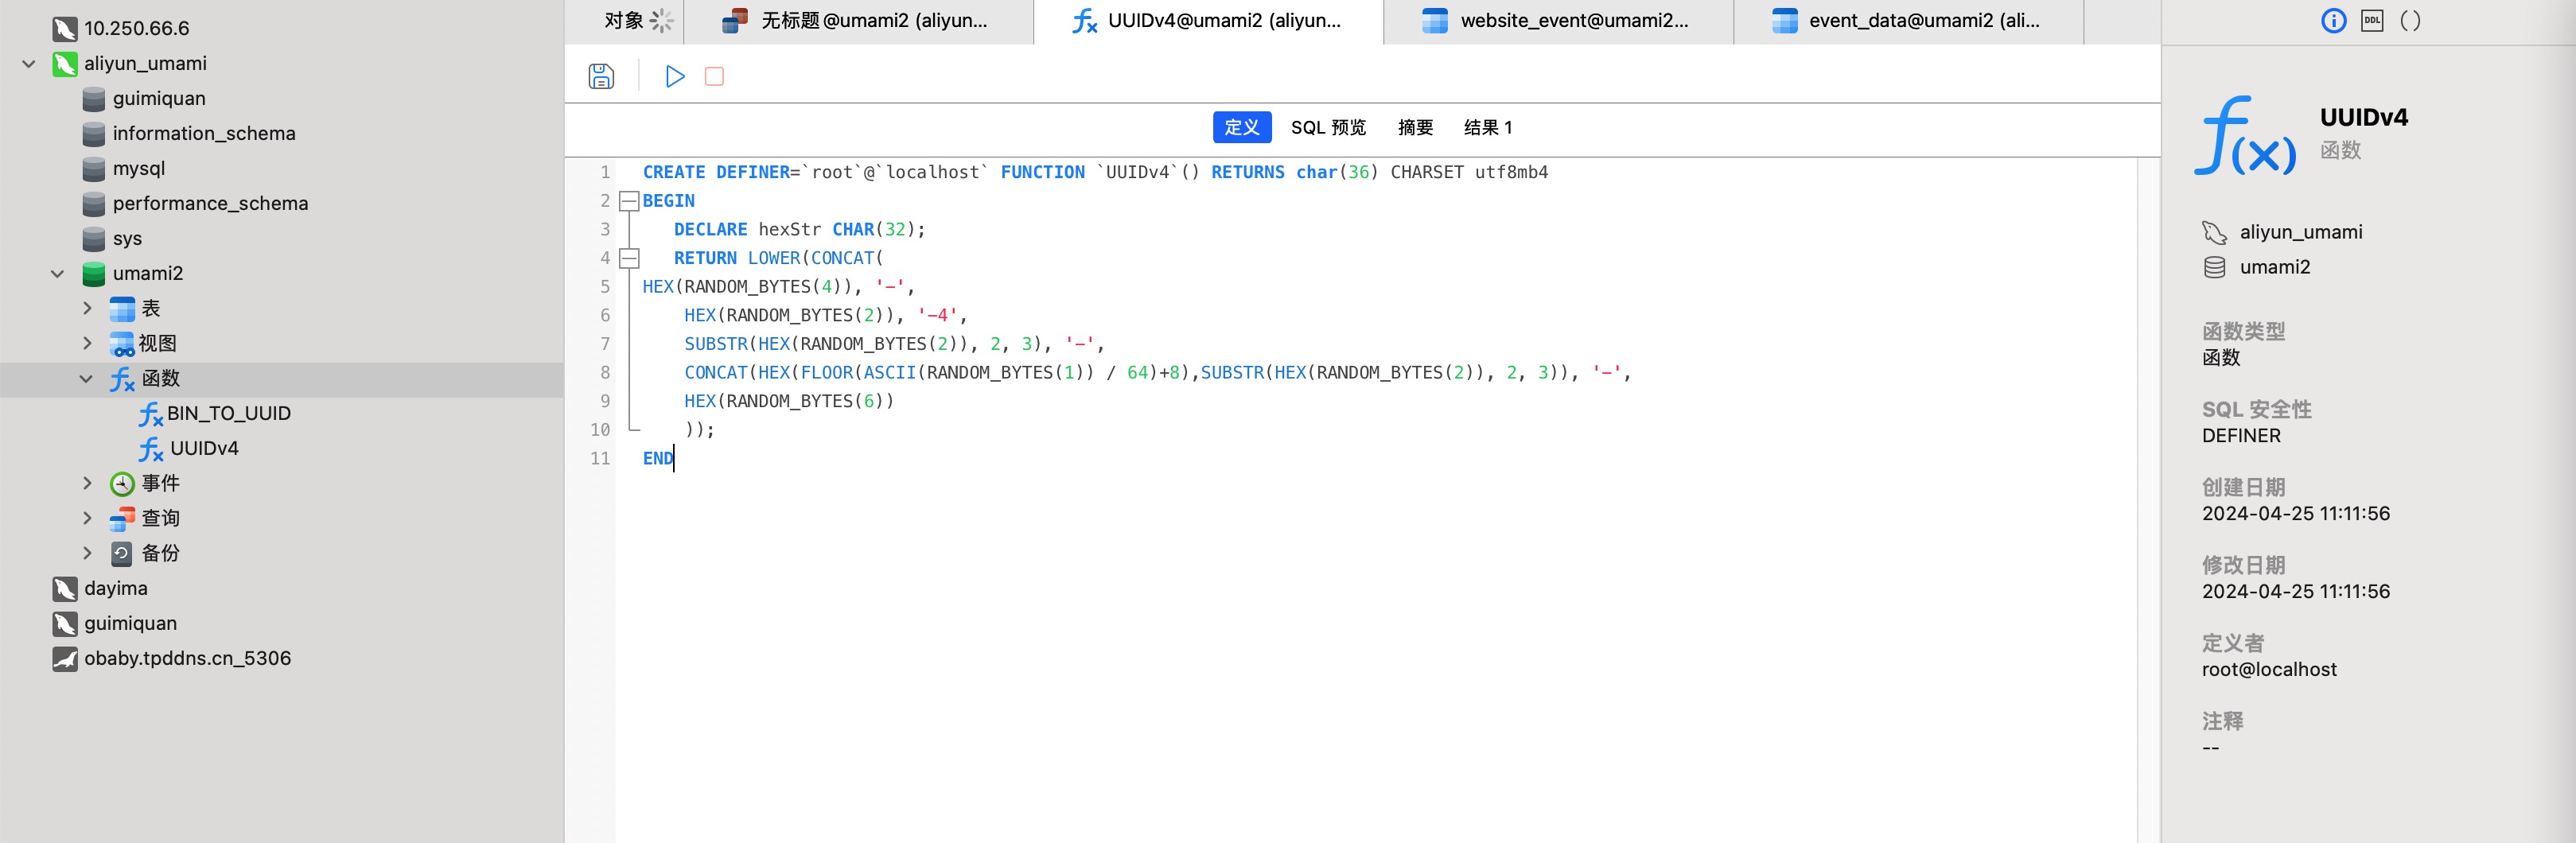This screenshot has width=2576, height=843.
Task: Show the DDL panel icon
Action: coord(2372,21)
